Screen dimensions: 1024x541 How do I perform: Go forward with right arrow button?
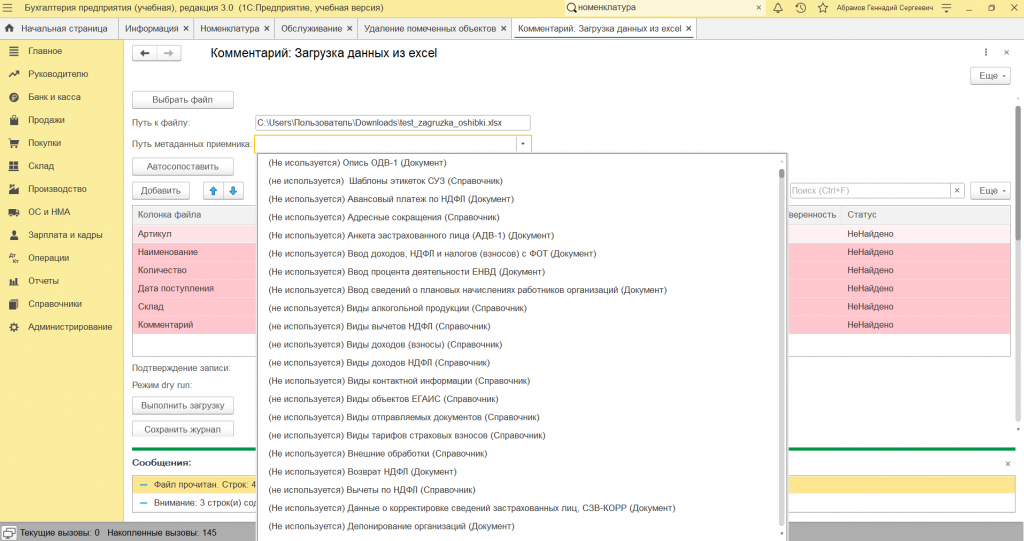point(168,53)
